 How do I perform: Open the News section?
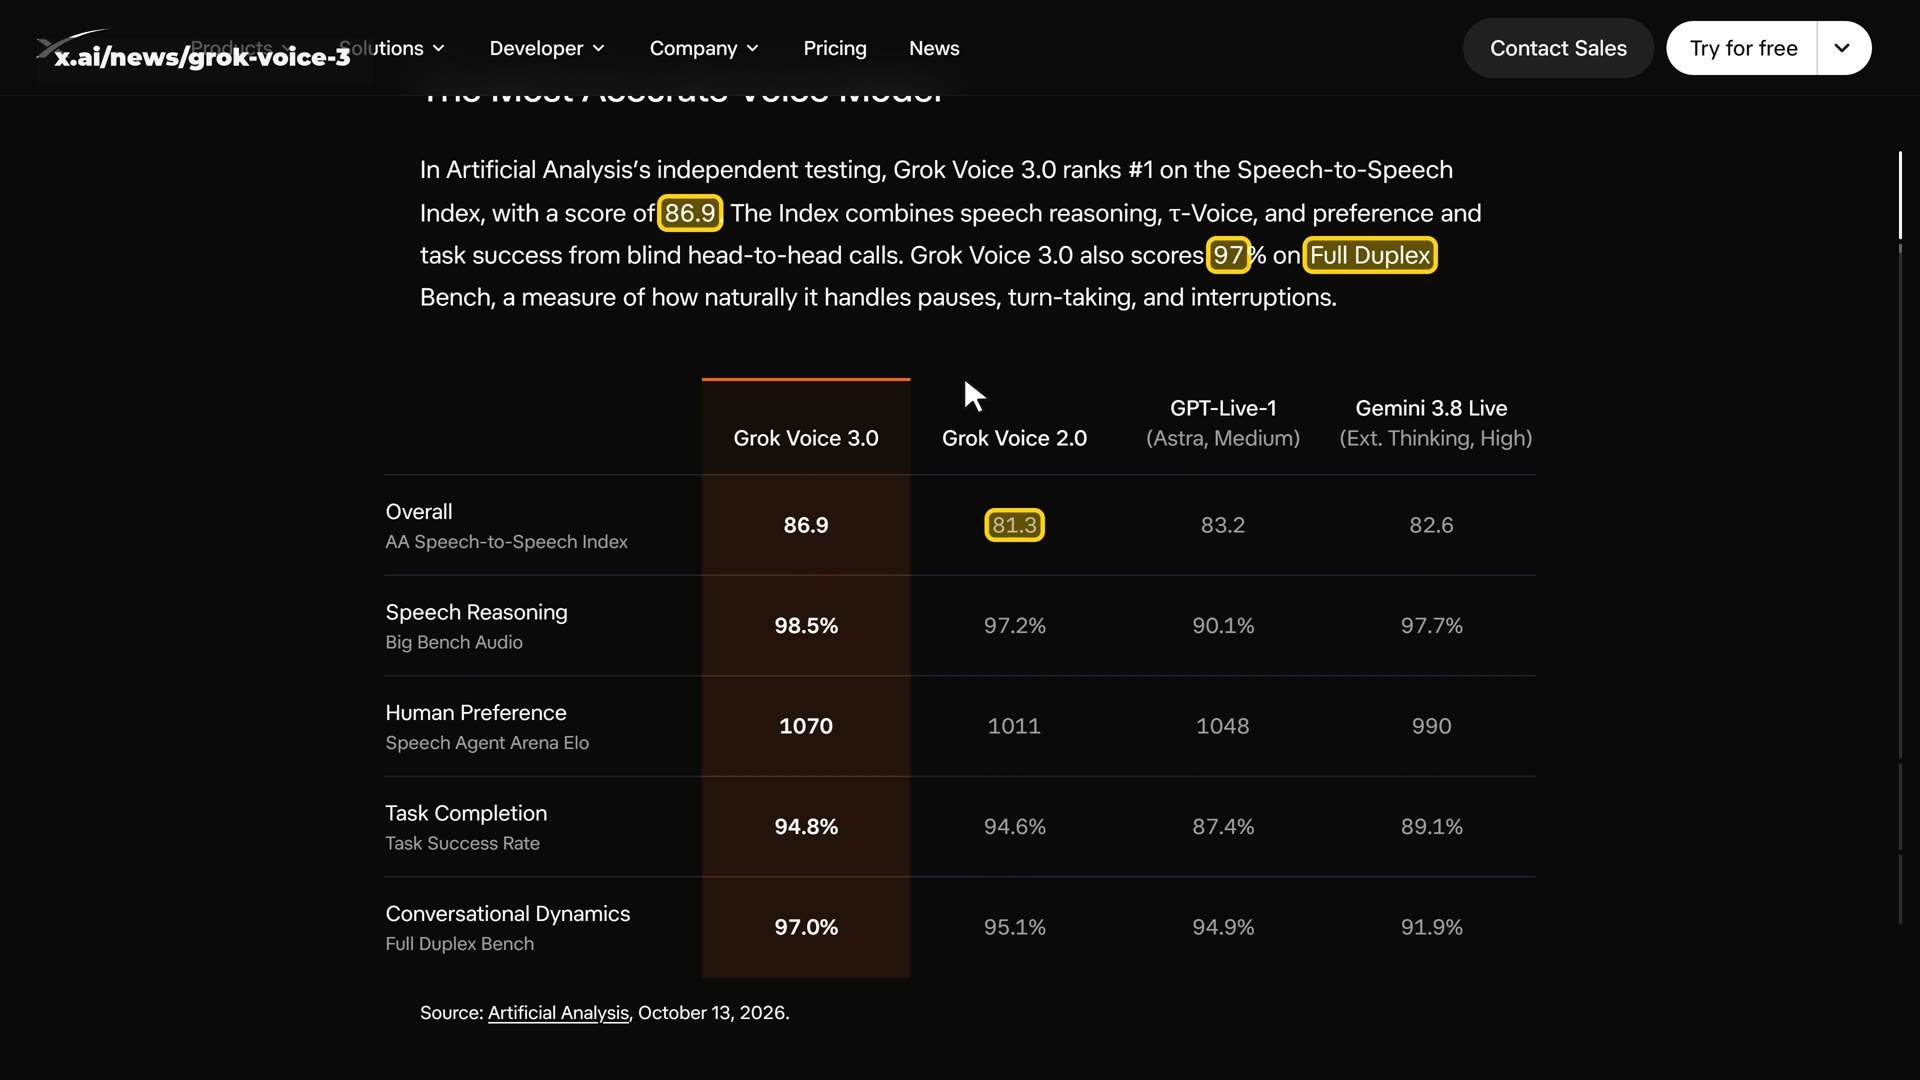coord(934,48)
